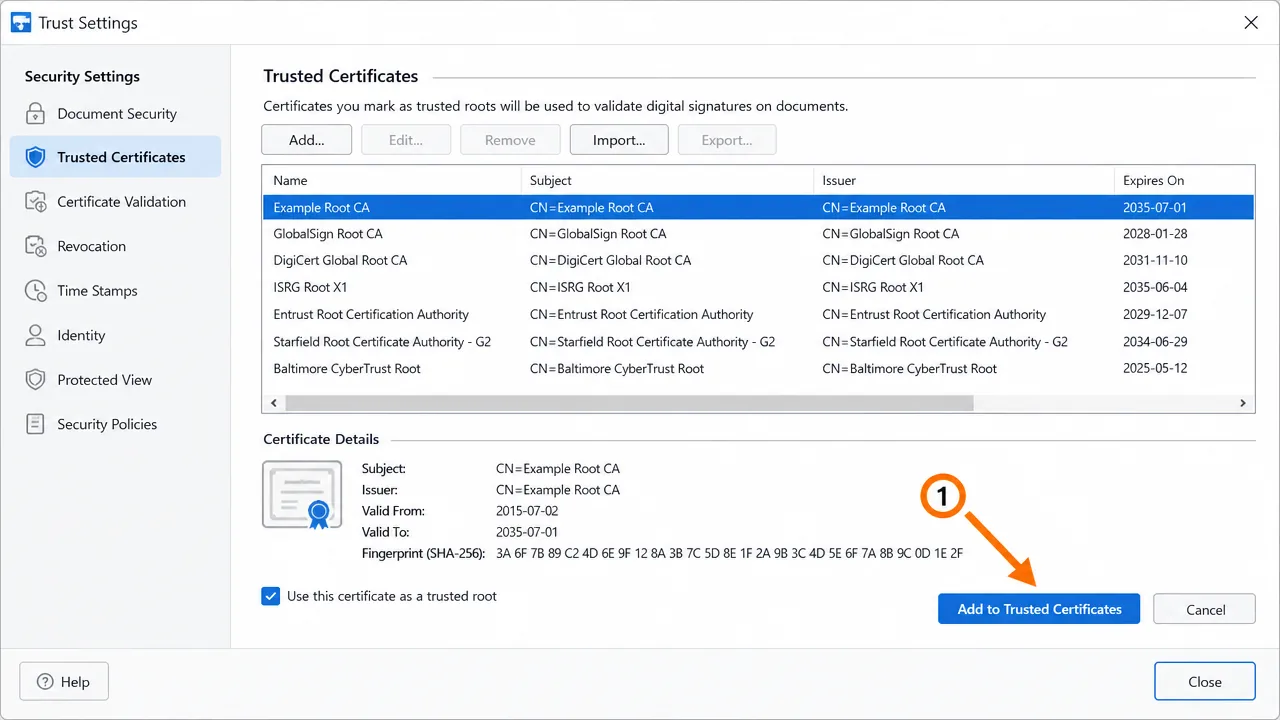Select the Baltimore CyberTrust Root row

pyautogui.click(x=758, y=368)
